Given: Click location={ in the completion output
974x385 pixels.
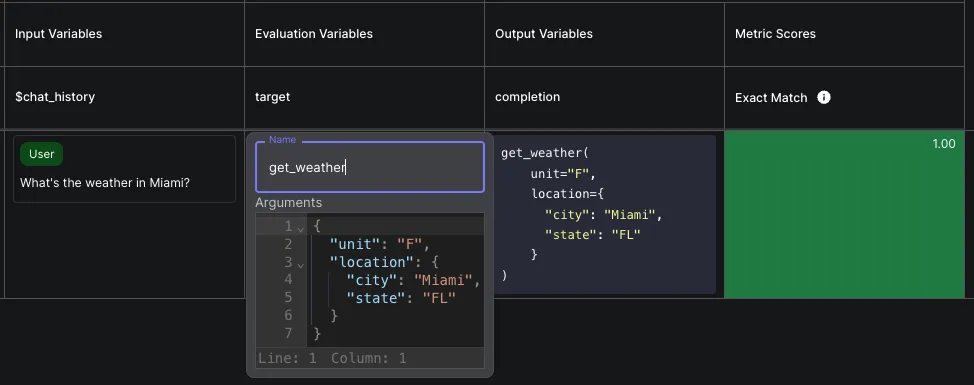Looking at the screenshot, I should (567, 194).
